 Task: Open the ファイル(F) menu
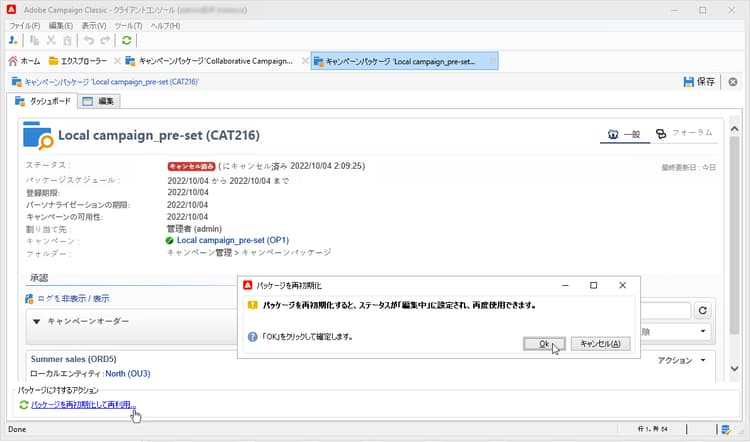coord(25,26)
